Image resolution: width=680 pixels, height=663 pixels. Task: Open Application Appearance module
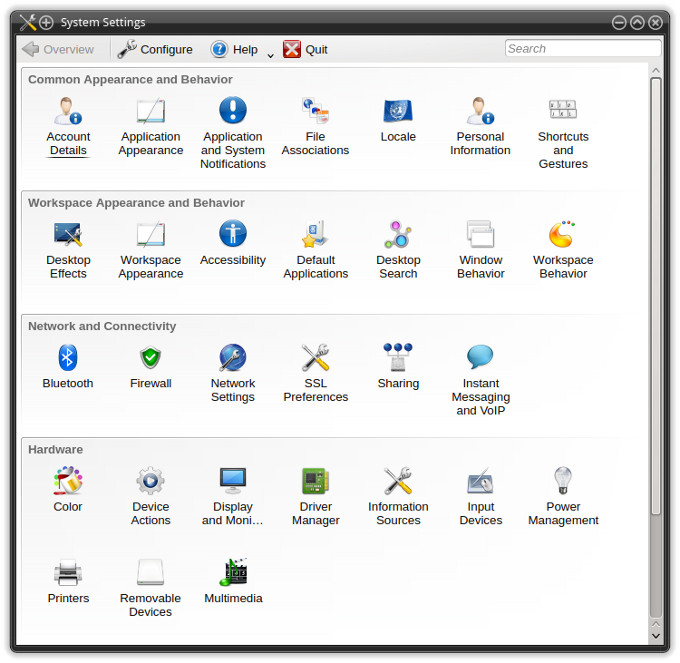tap(150, 127)
